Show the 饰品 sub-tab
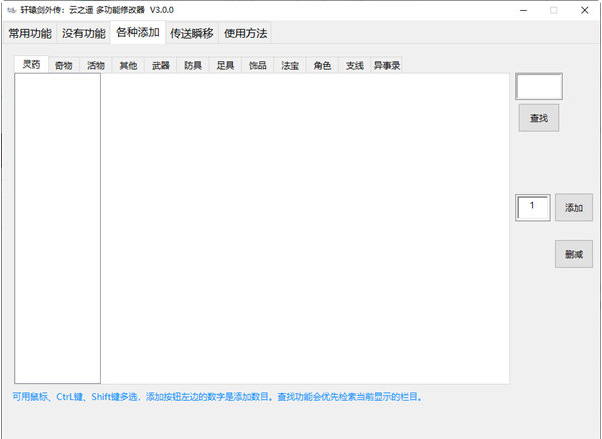Viewport: 602px width, 439px height. tap(258, 65)
